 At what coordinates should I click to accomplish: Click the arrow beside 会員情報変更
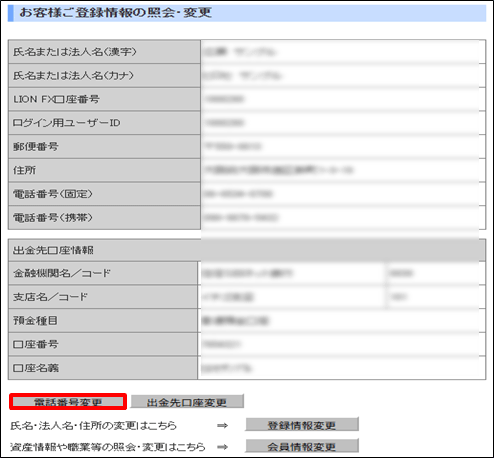[x=222, y=447]
